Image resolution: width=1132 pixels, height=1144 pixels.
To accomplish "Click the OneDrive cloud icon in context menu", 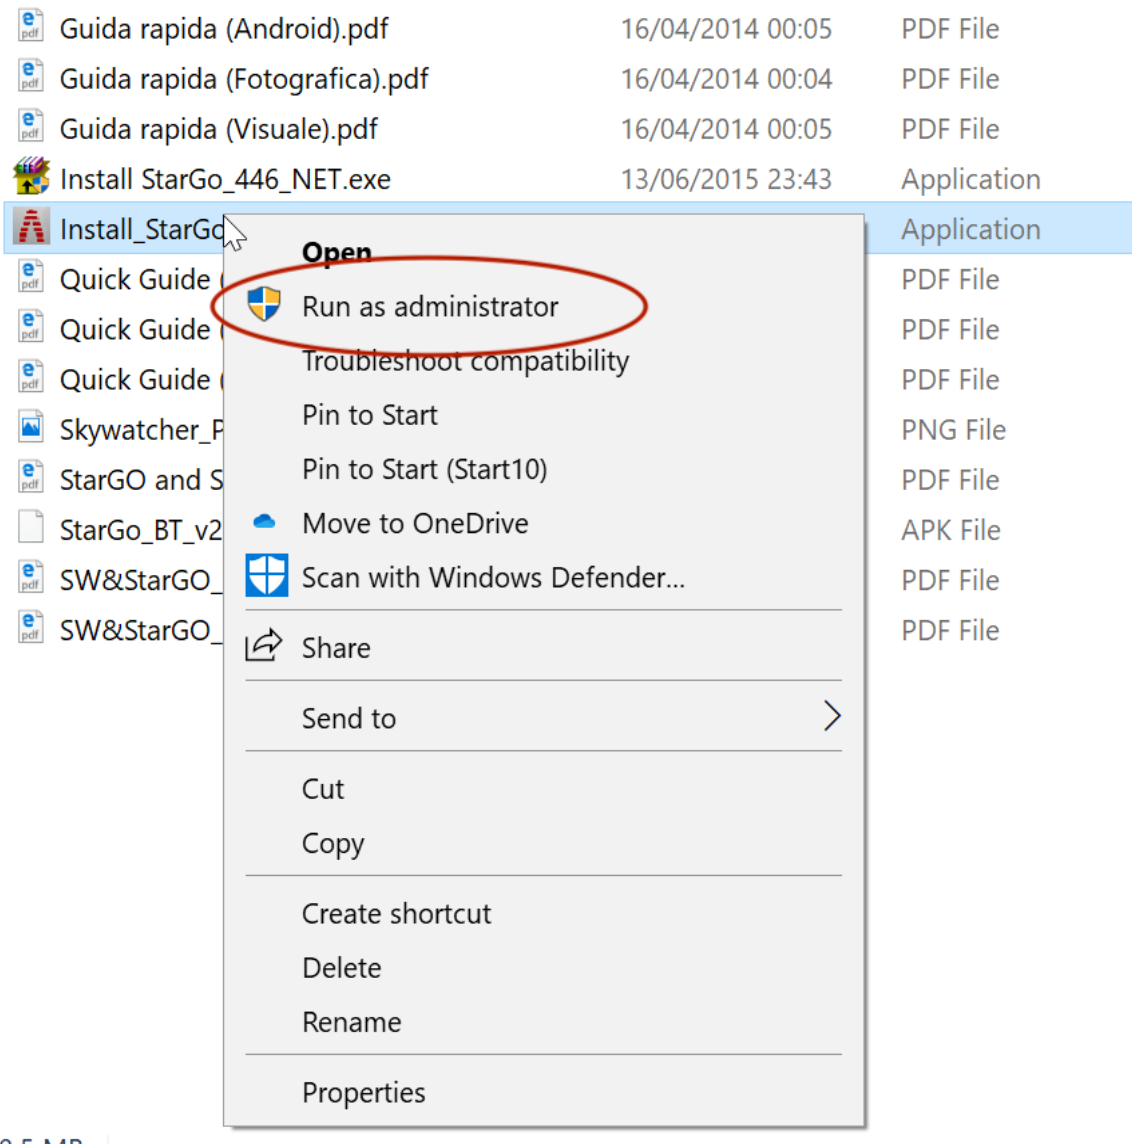I will coord(264,522).
